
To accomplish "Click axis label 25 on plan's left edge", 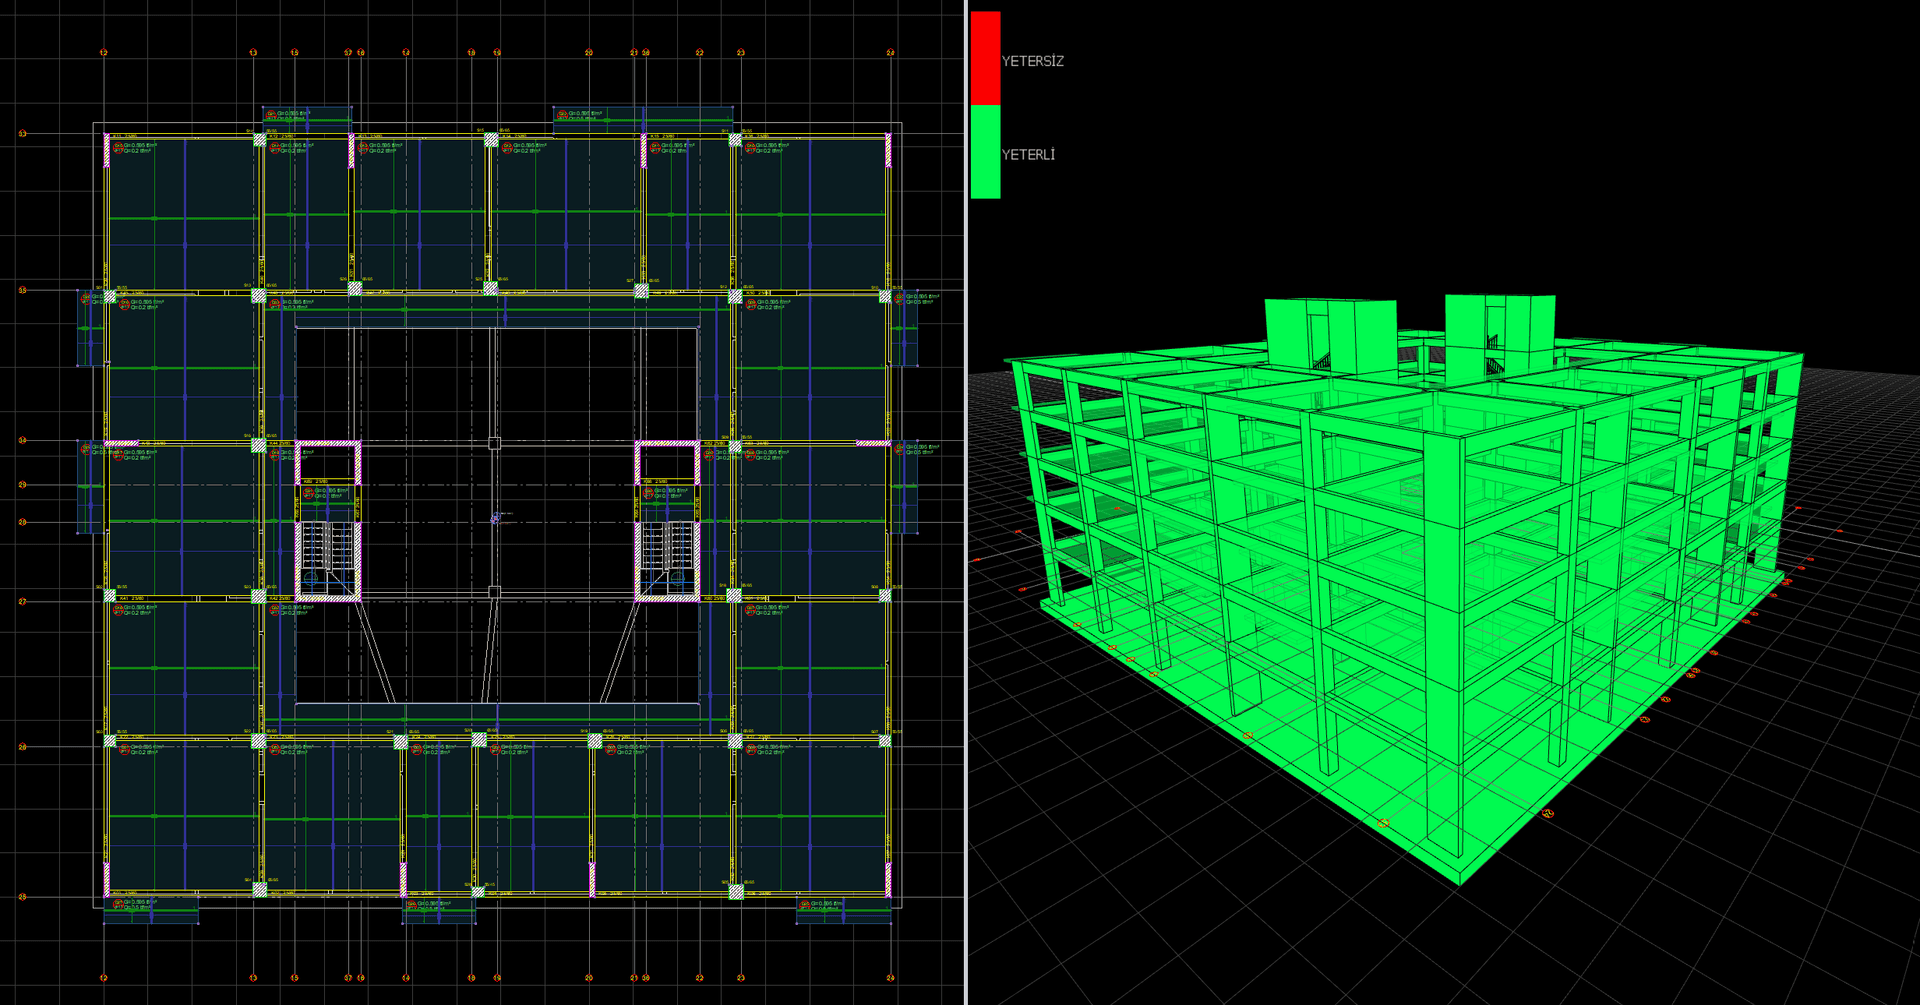I will pyautogui.click(x=23, y=897).
